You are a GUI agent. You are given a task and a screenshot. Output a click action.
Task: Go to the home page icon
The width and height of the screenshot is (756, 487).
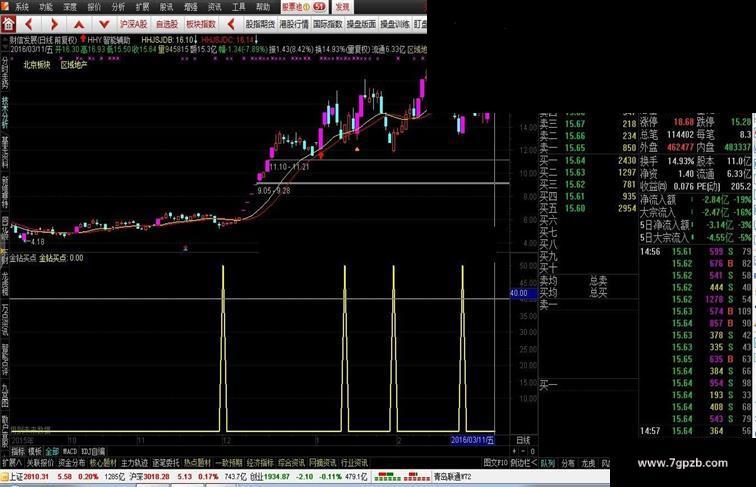pyautogui.click(x=8, y=24)
